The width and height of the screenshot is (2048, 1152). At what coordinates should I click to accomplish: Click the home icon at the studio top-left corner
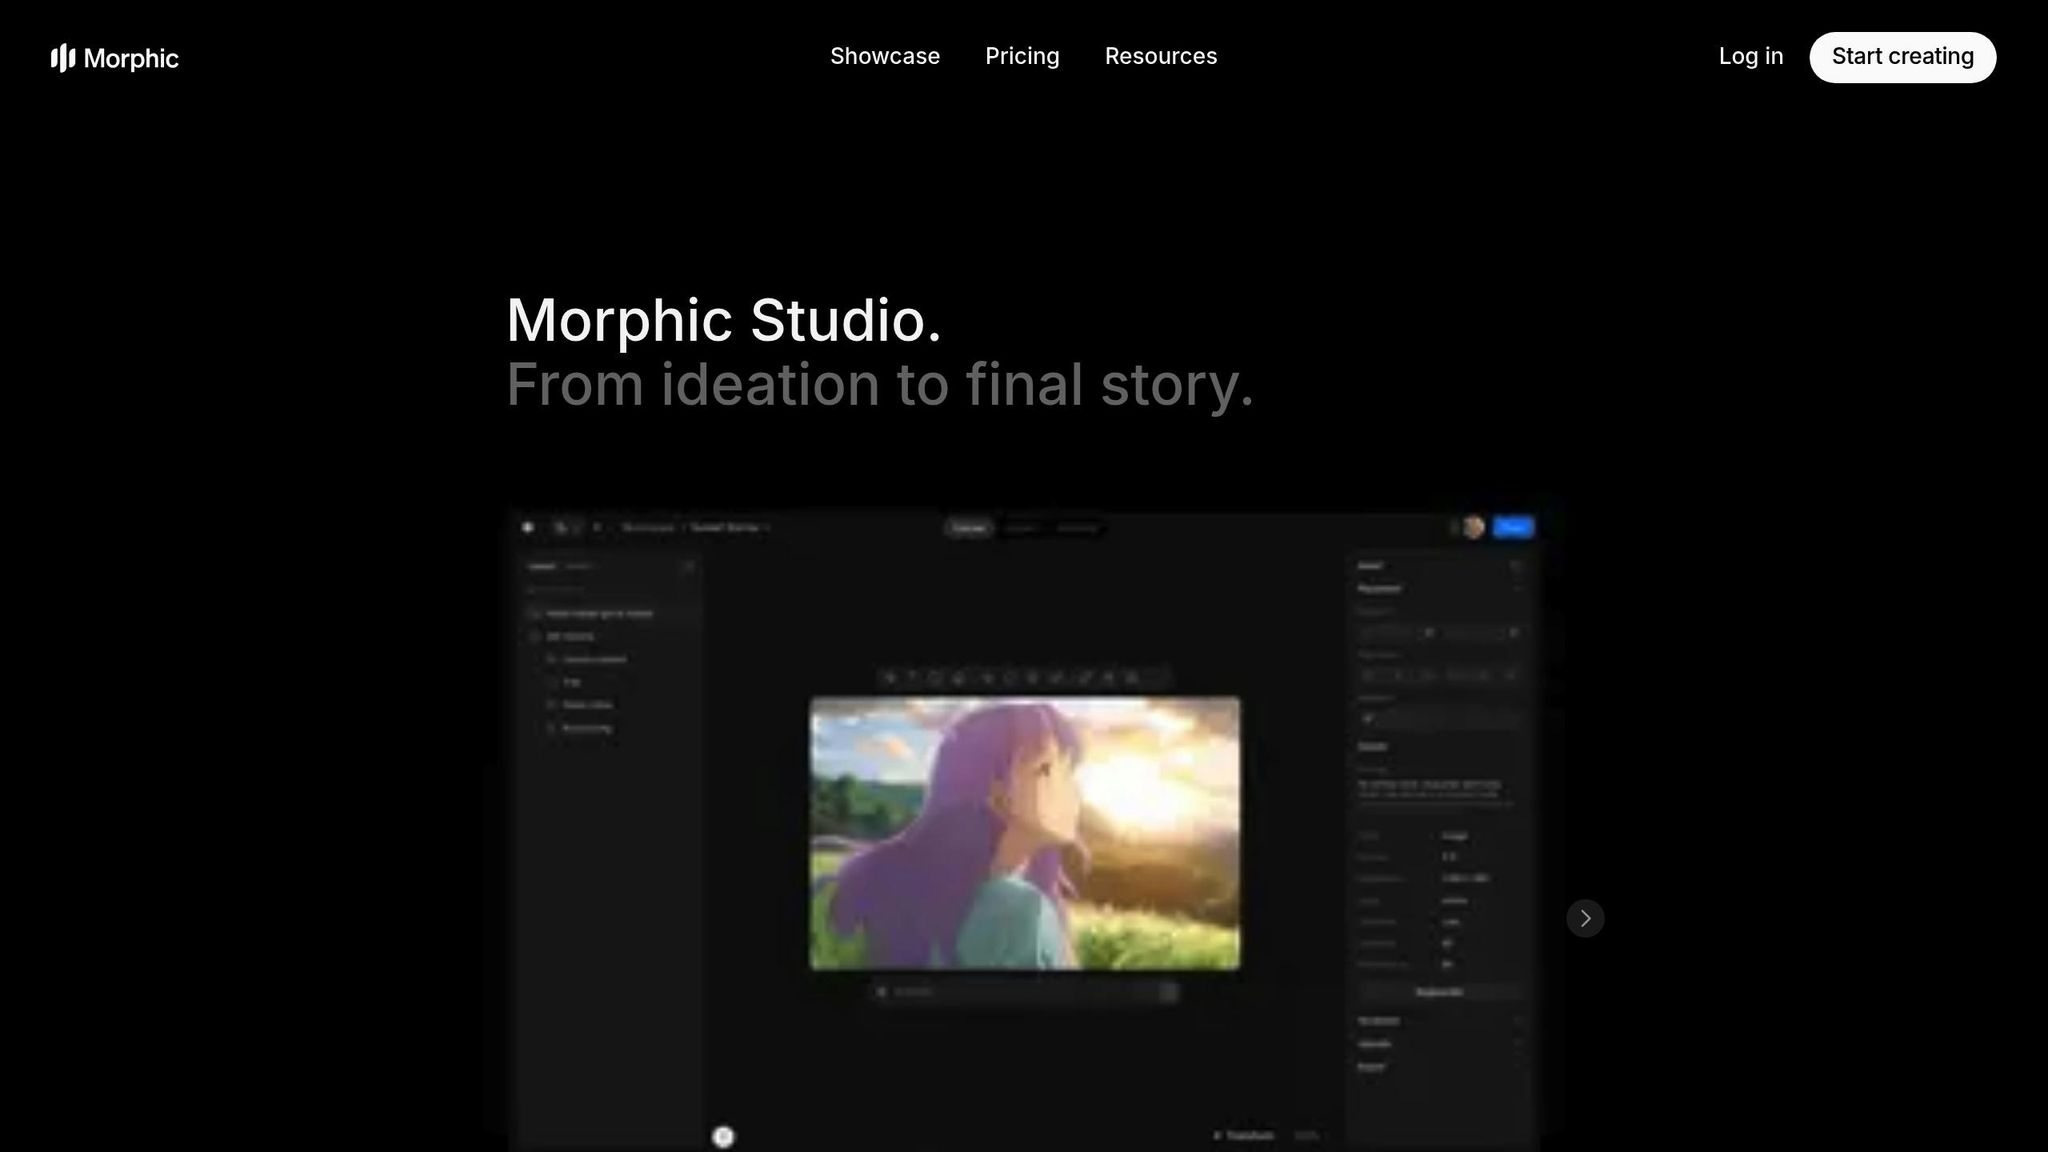[527, 527]
